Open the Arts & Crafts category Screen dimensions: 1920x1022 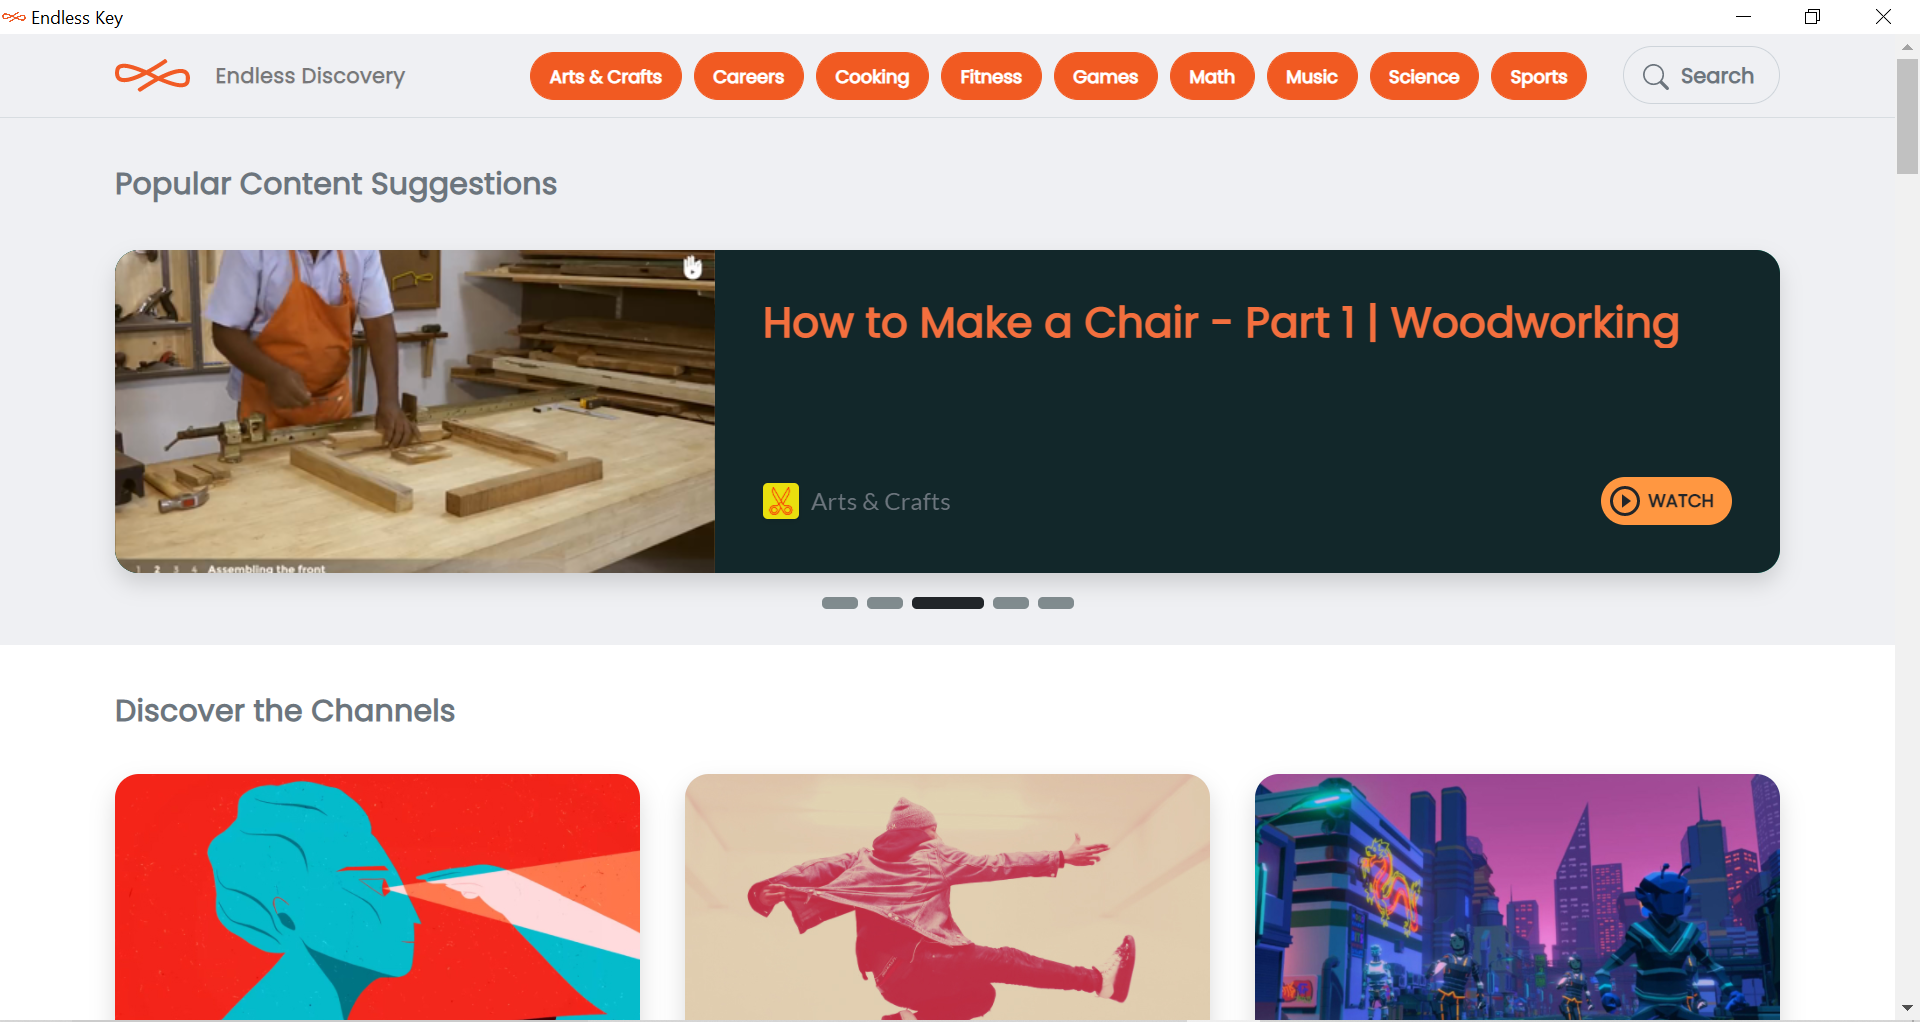pos(606,76)
